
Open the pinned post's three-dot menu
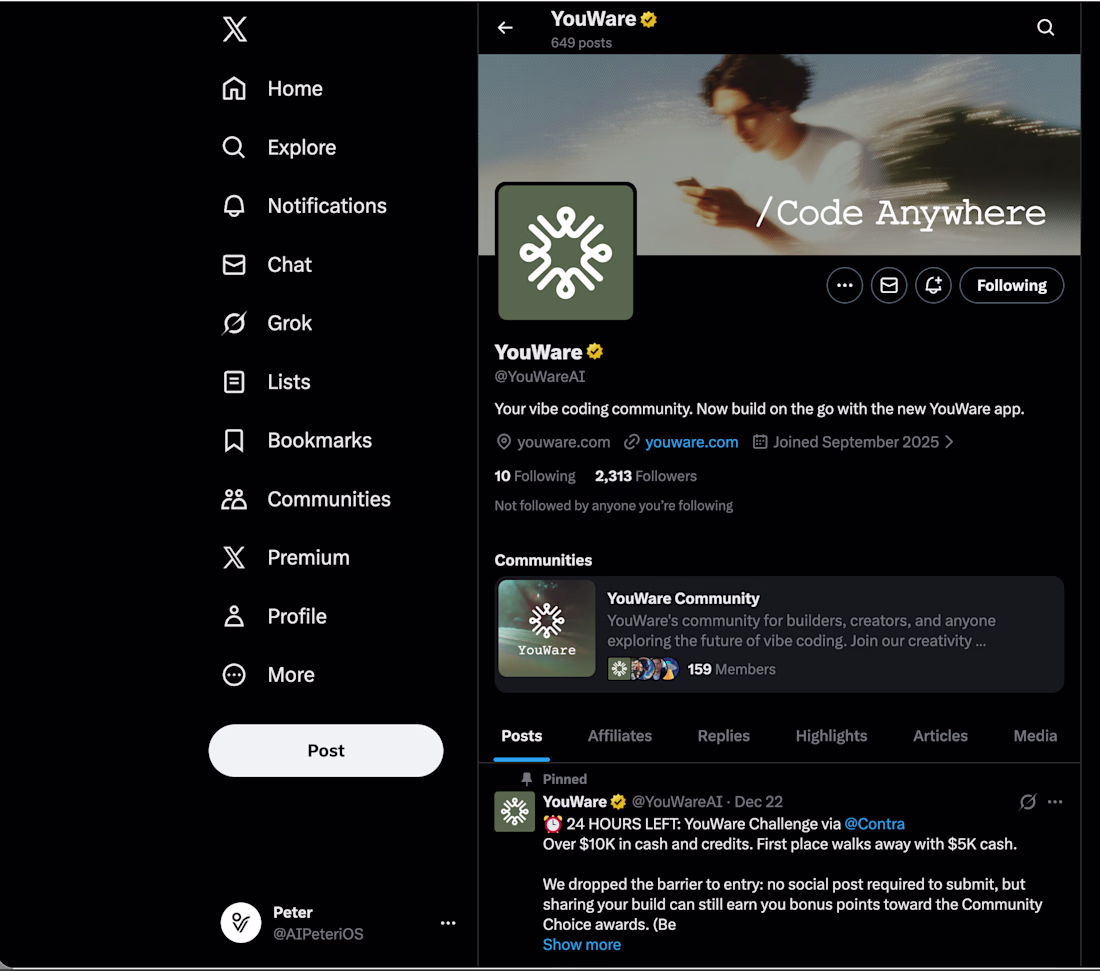(1054, 802)
